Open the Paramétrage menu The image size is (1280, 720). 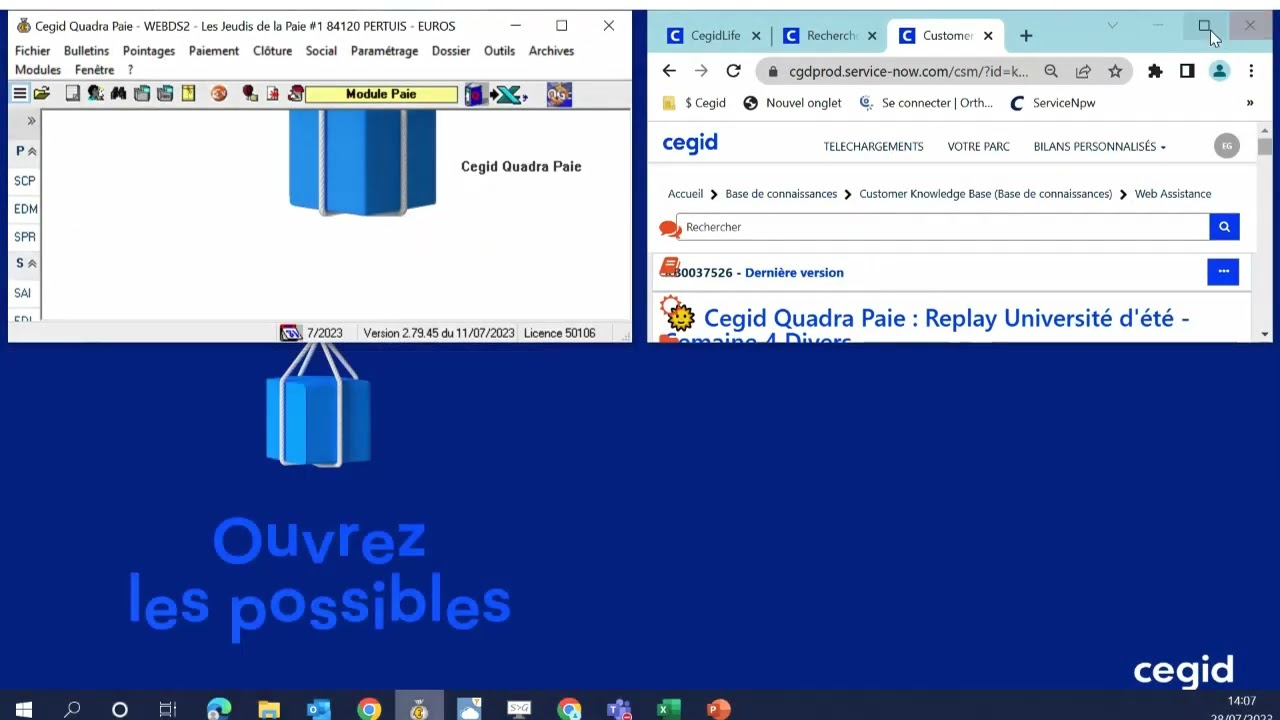pos(384,51)
